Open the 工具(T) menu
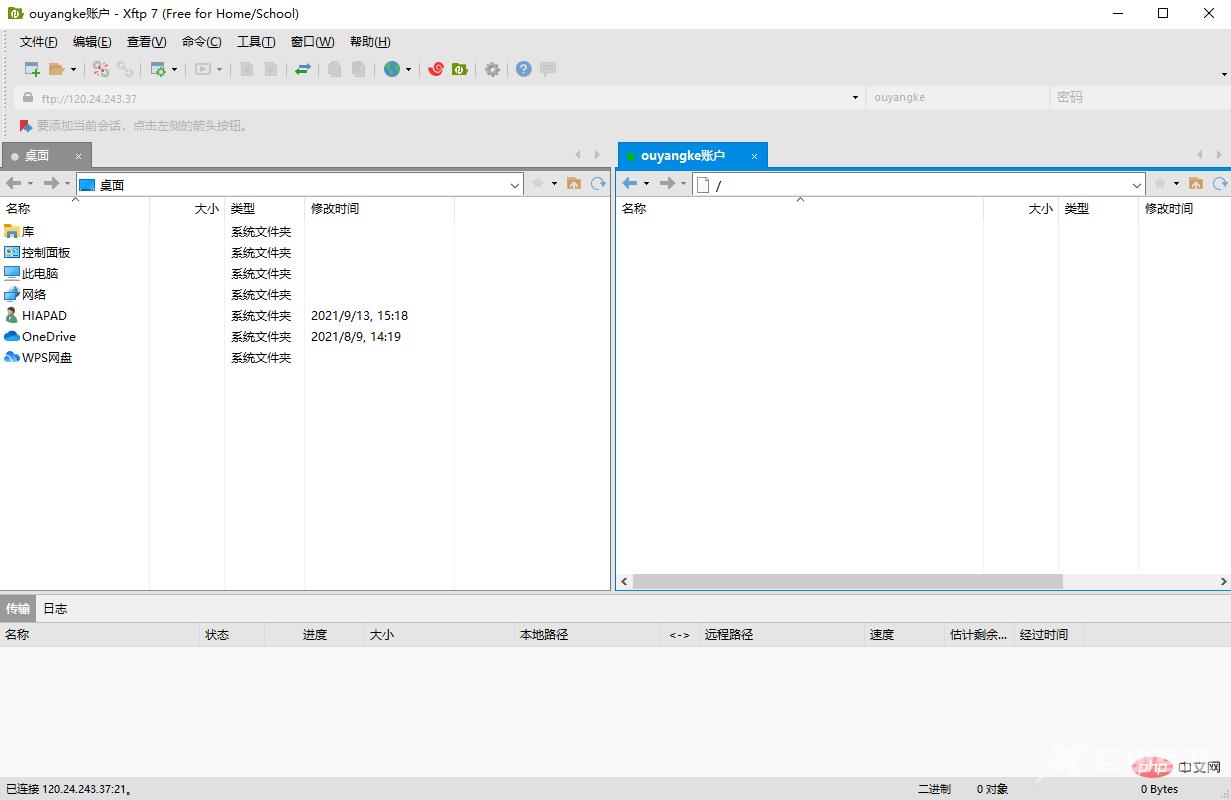Image resolution: width=1231 pixels, height=800 pixels. tap(256, 41)
